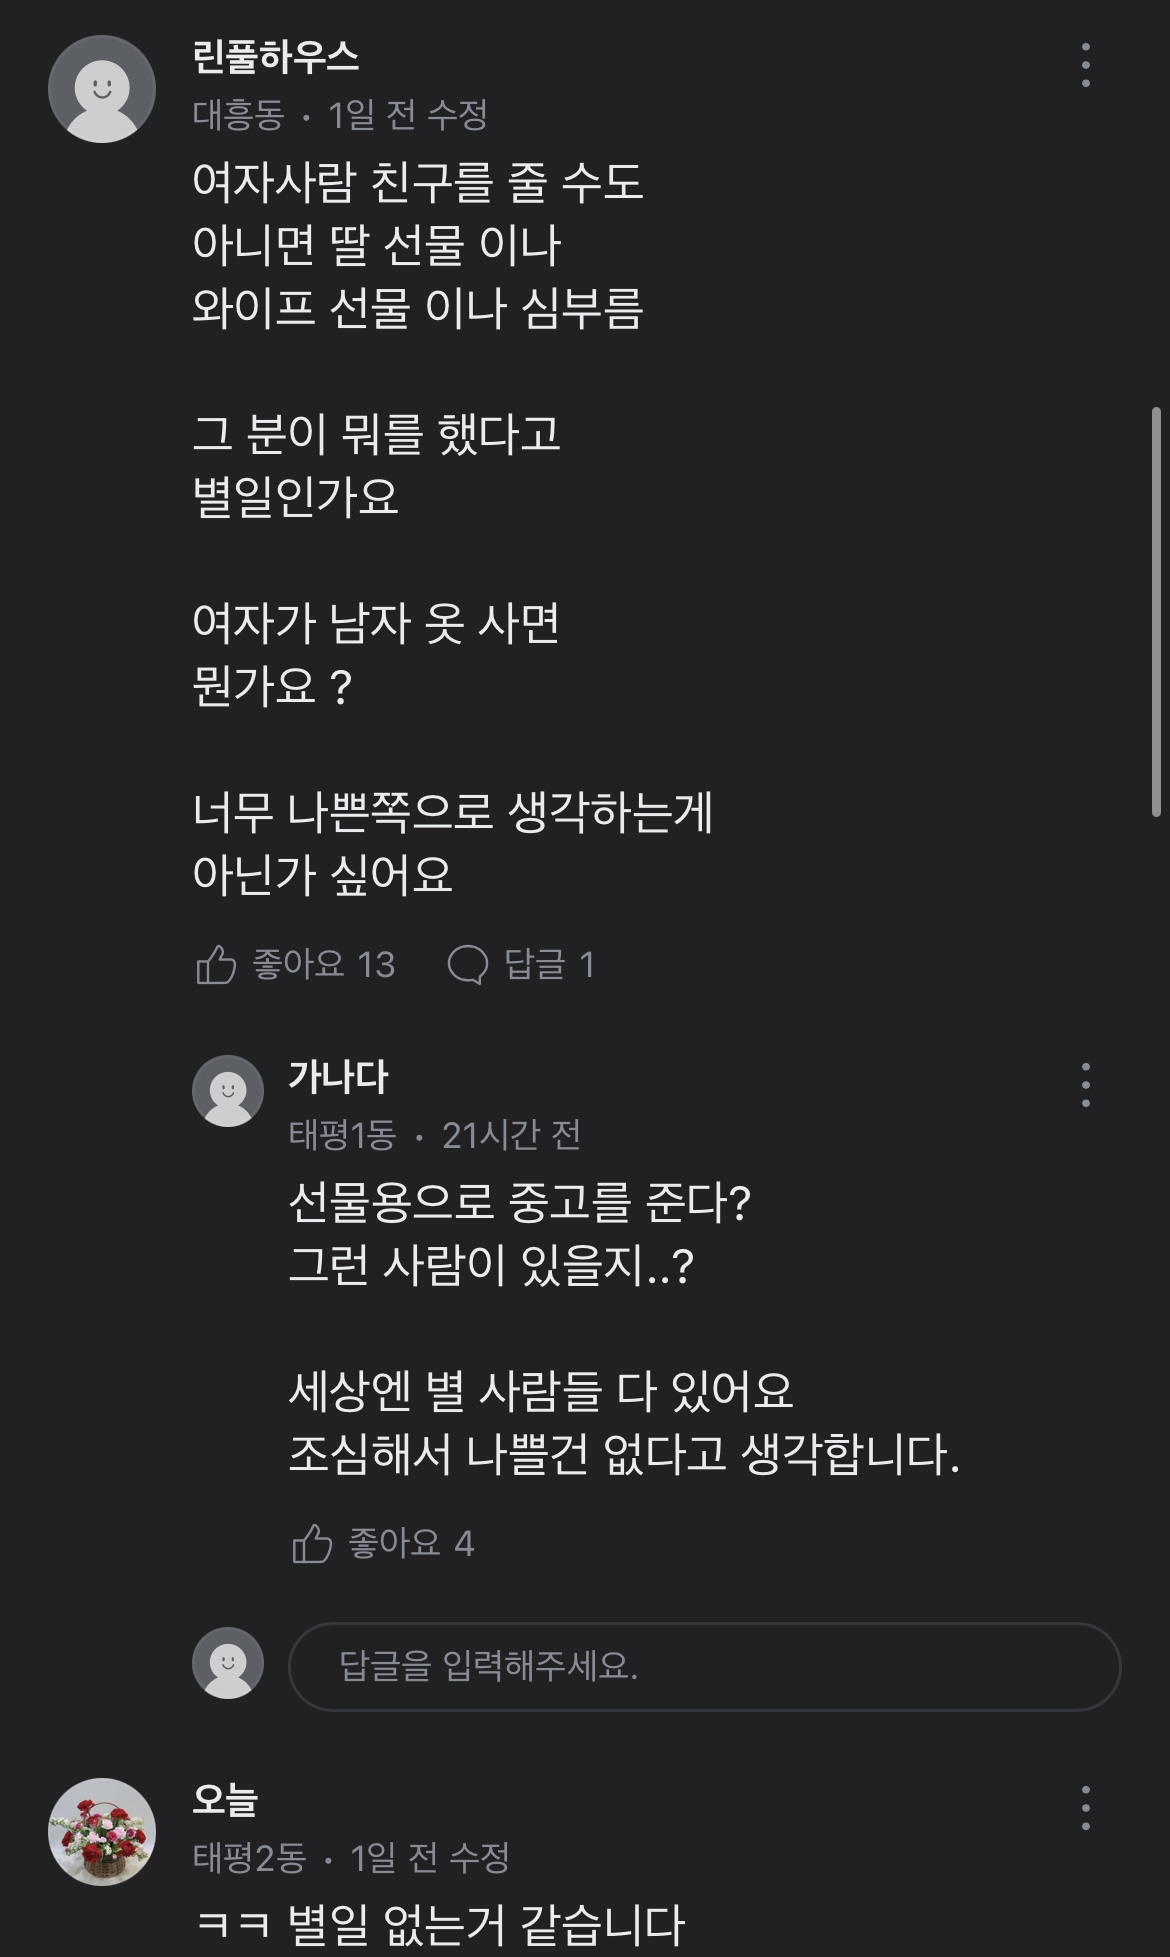Click 태평1동 location label under 가나다

click(x=342, y=1135)
